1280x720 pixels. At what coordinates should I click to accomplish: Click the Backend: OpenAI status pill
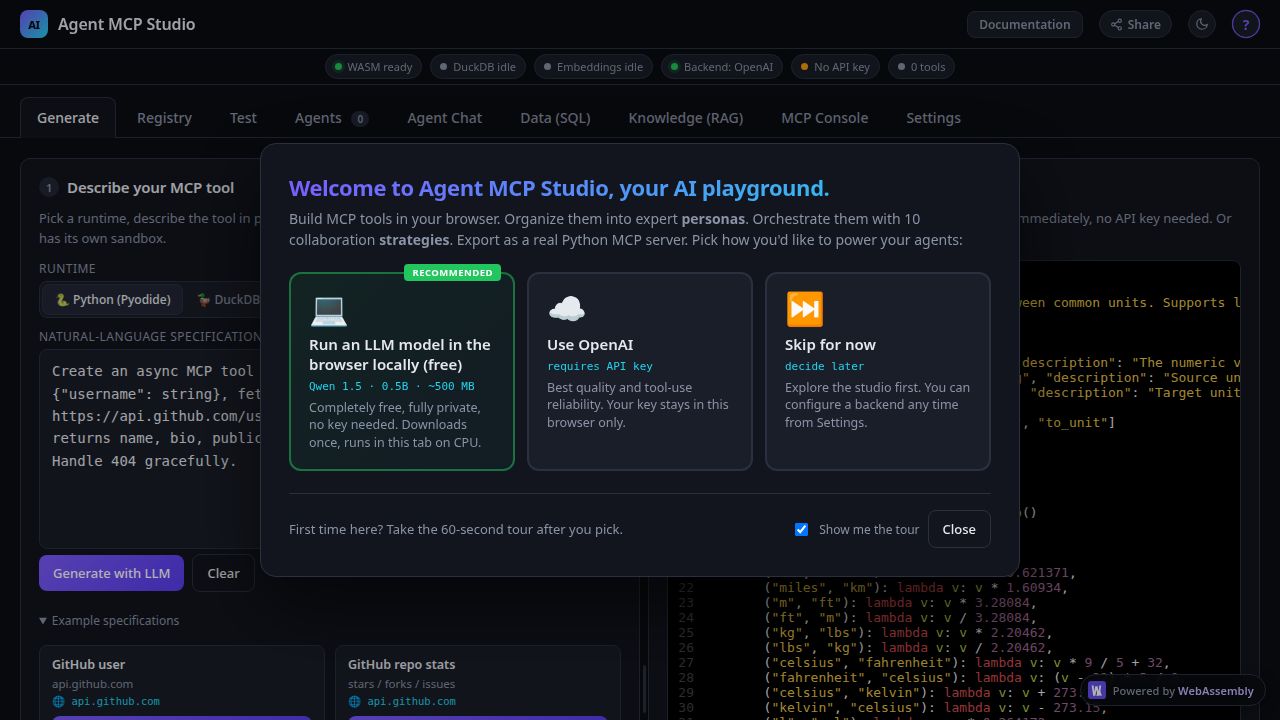pyautogui.click(x=721, y=67)
